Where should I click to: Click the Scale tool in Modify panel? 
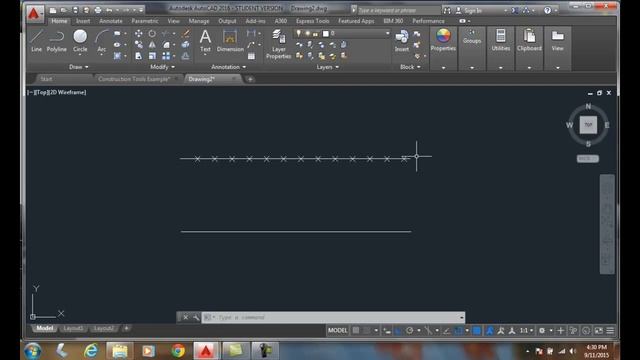tap(152, 56)
